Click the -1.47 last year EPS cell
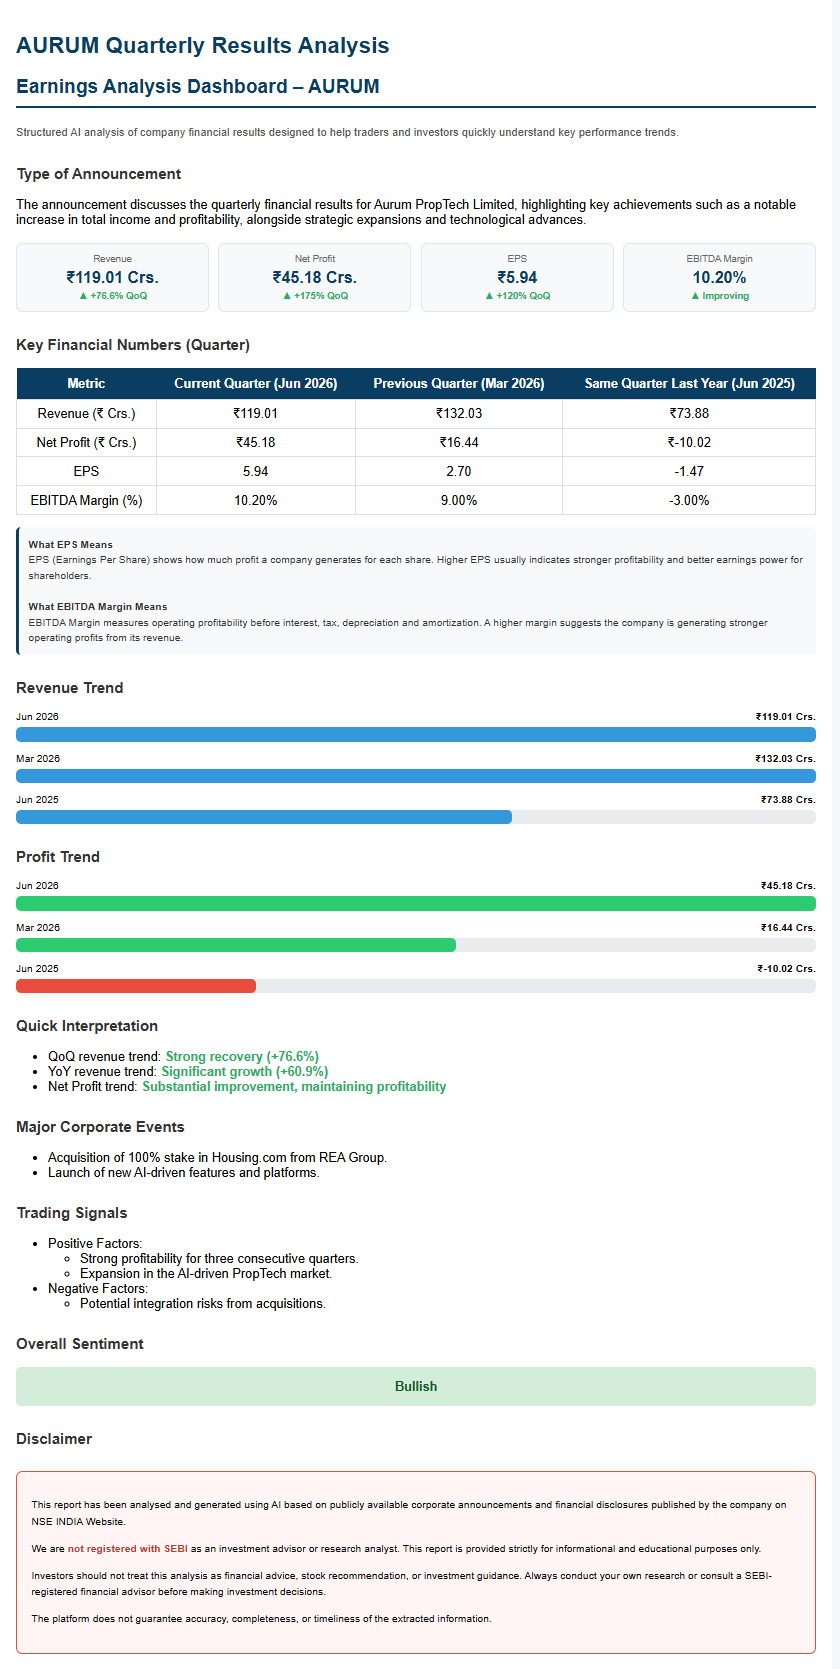The image size is (840, 1669). (x=689, y=472)
